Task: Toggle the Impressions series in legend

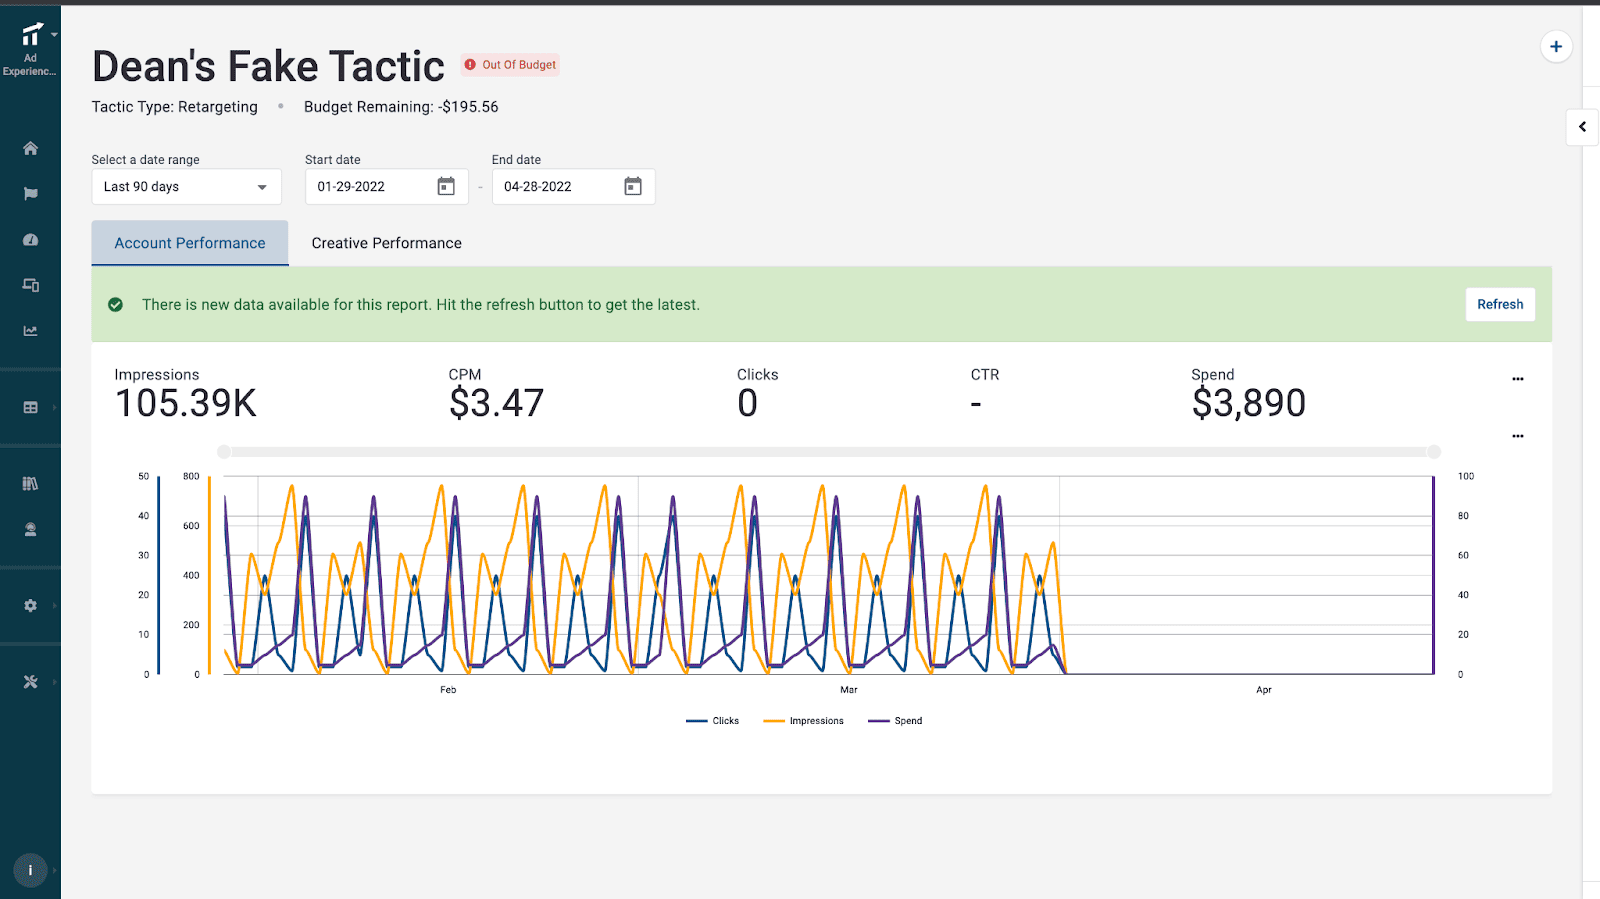Action: pos(804,721)
